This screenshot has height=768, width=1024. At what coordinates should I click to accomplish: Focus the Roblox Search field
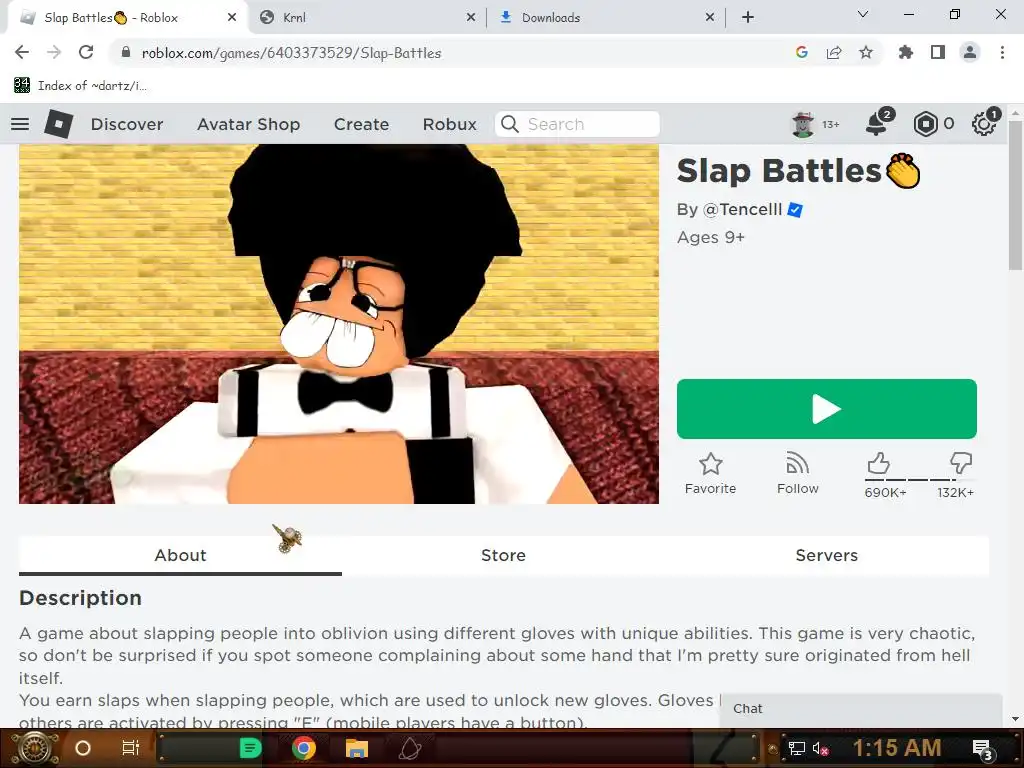[577, 124]
